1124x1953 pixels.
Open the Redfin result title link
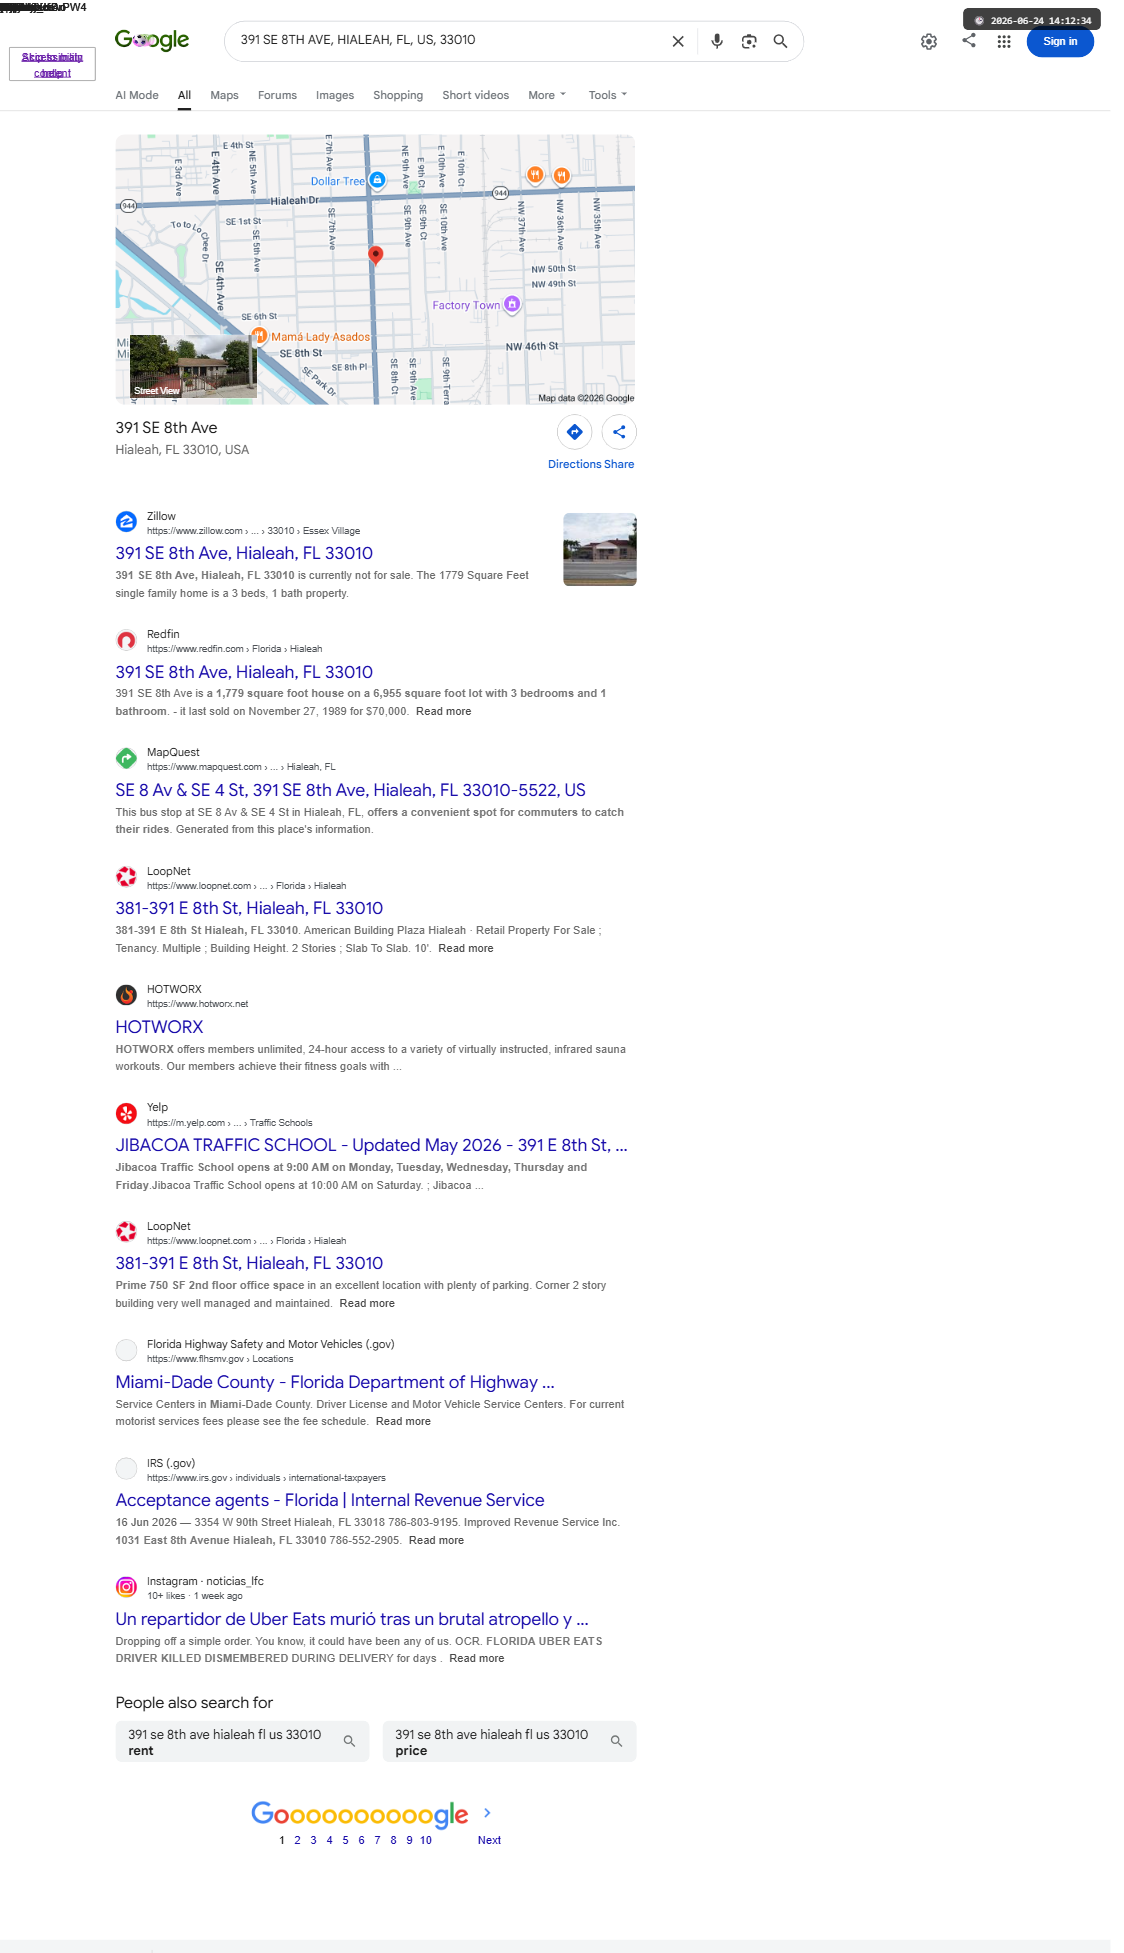pos(244,672)
